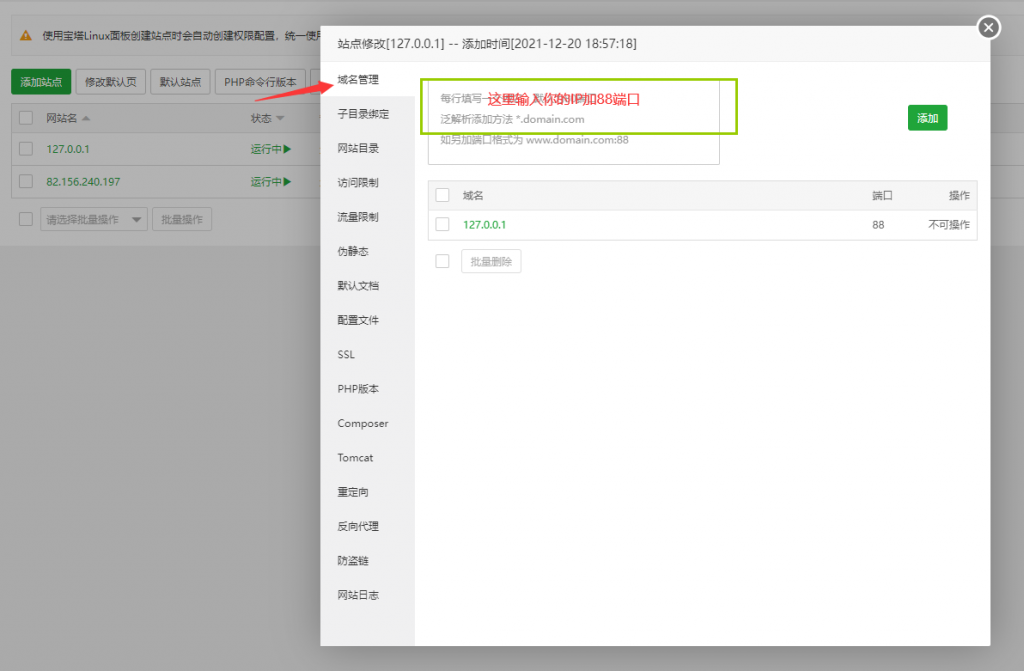1024x671 pixels.
Task: Open the Composer configuration section
Action: click(360, 423)
